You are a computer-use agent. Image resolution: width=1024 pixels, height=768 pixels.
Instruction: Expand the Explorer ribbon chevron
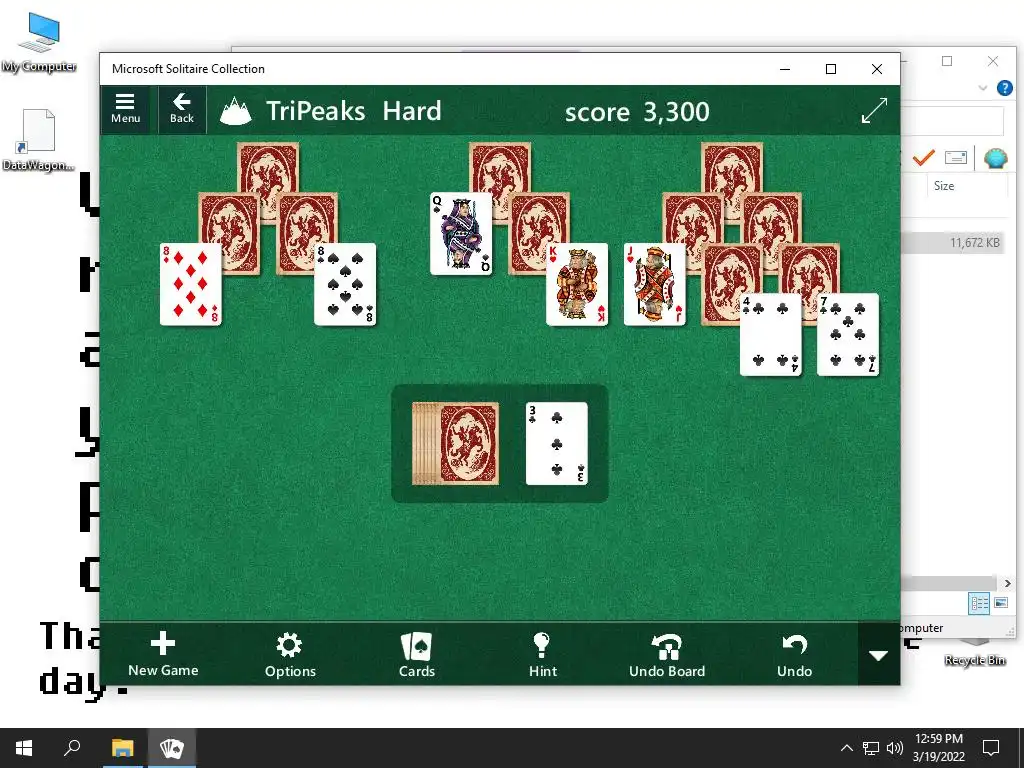(982, 88)
